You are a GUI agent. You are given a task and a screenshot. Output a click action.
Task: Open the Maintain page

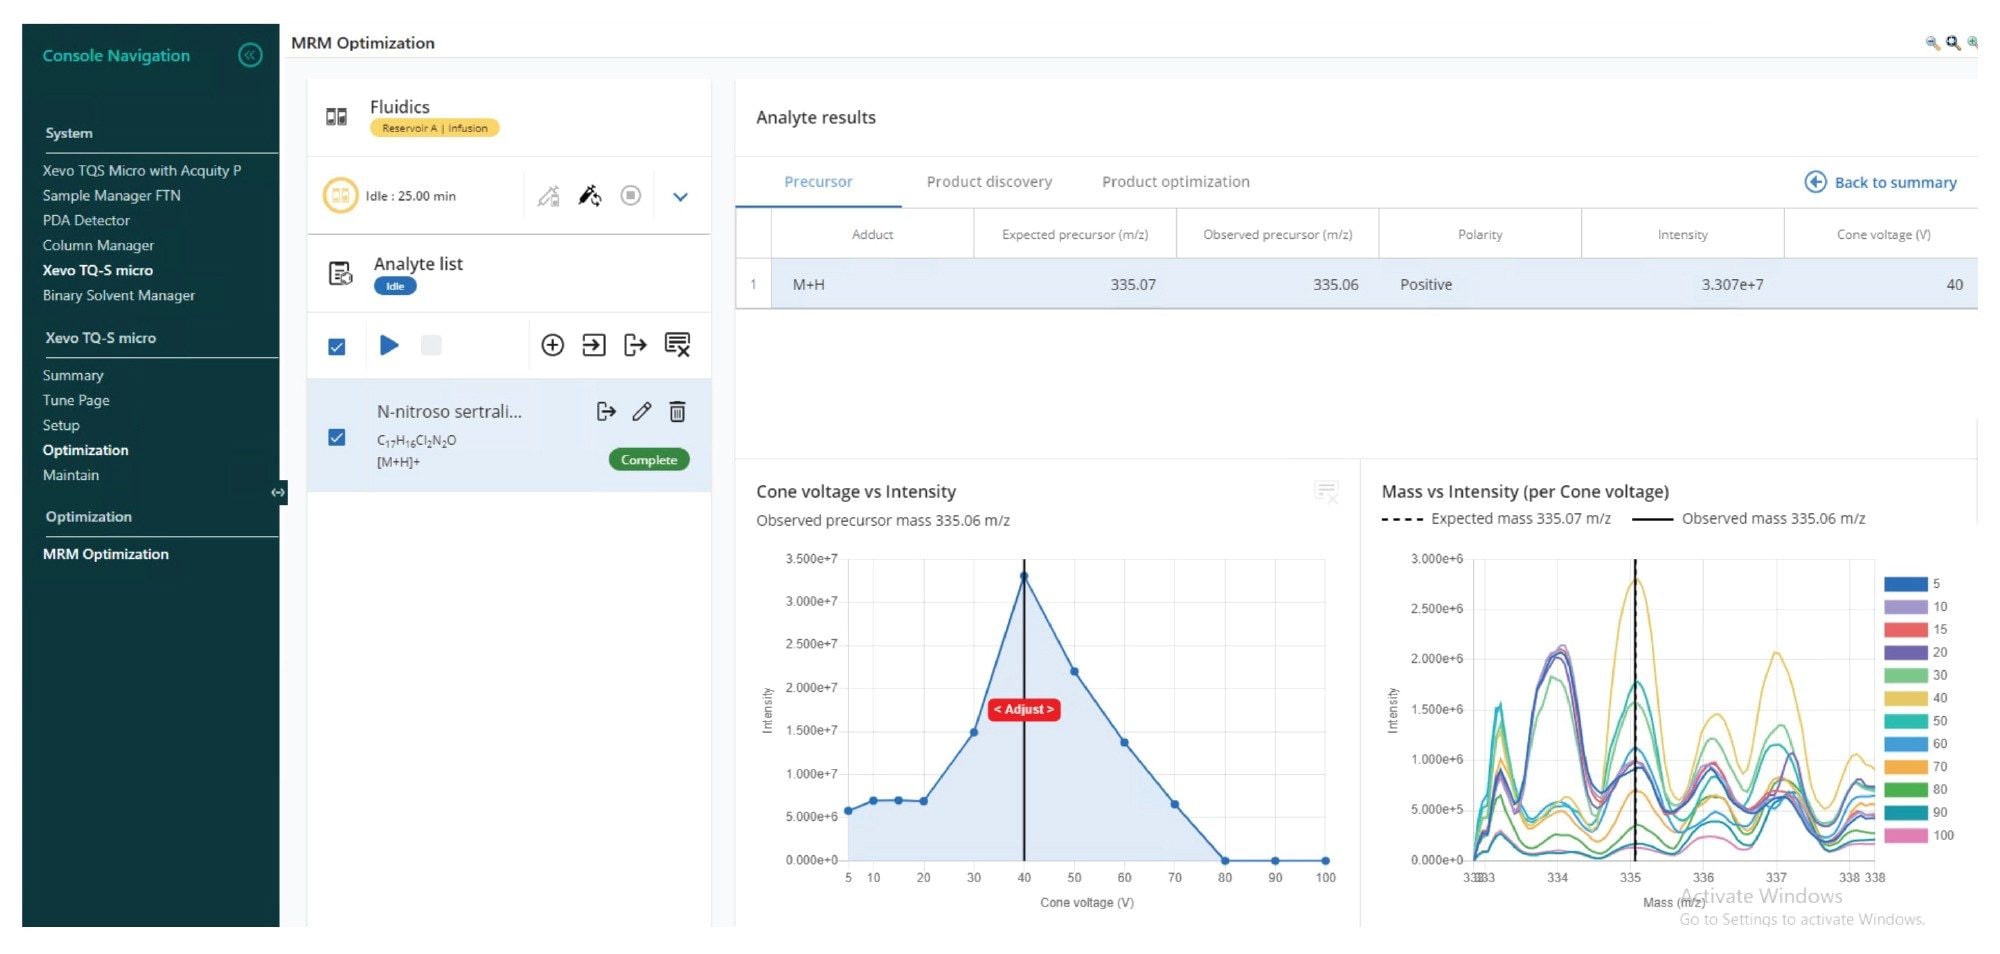(70, 476)
